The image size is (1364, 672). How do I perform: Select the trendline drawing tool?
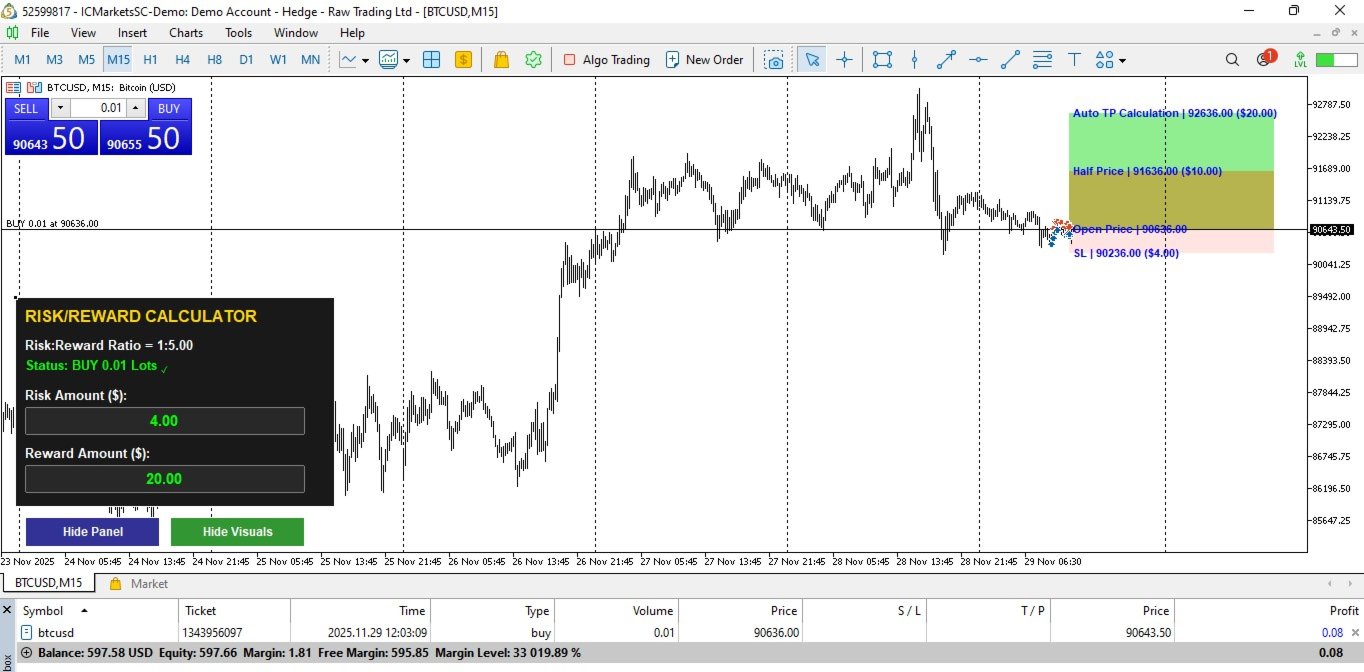(x=1010, y=60)
